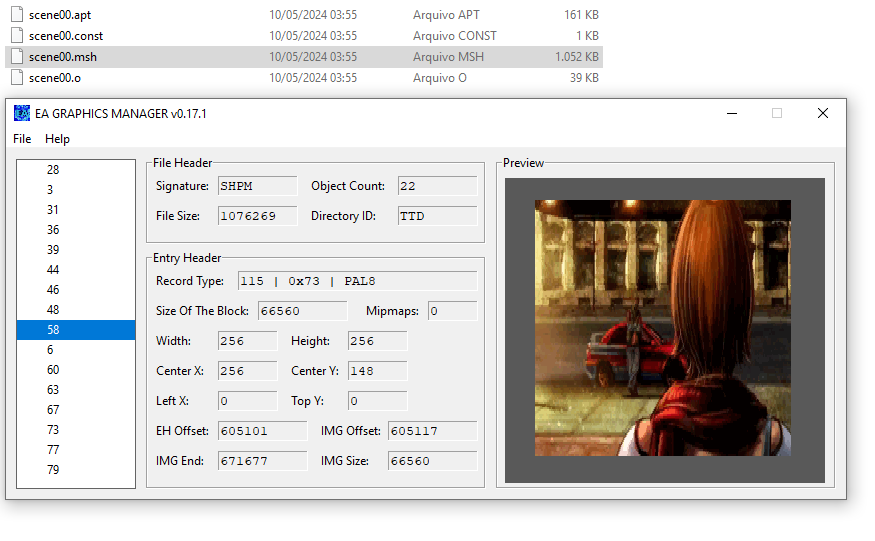Click the Record Type field
The width and height of the screenshot is (875, 541).
[357, 281]
